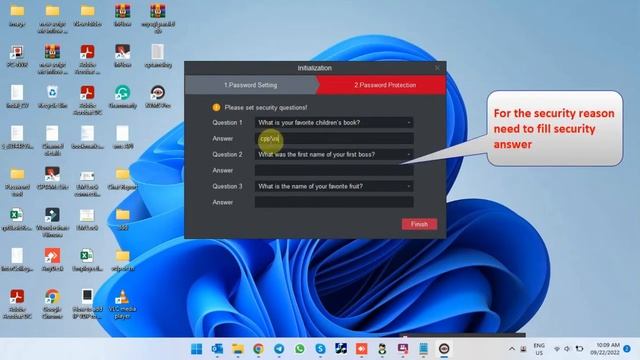Select the Google Chrome desktop shortcut
The width and height of the screenshot is (640, 360).
click(x=52, y=304)
